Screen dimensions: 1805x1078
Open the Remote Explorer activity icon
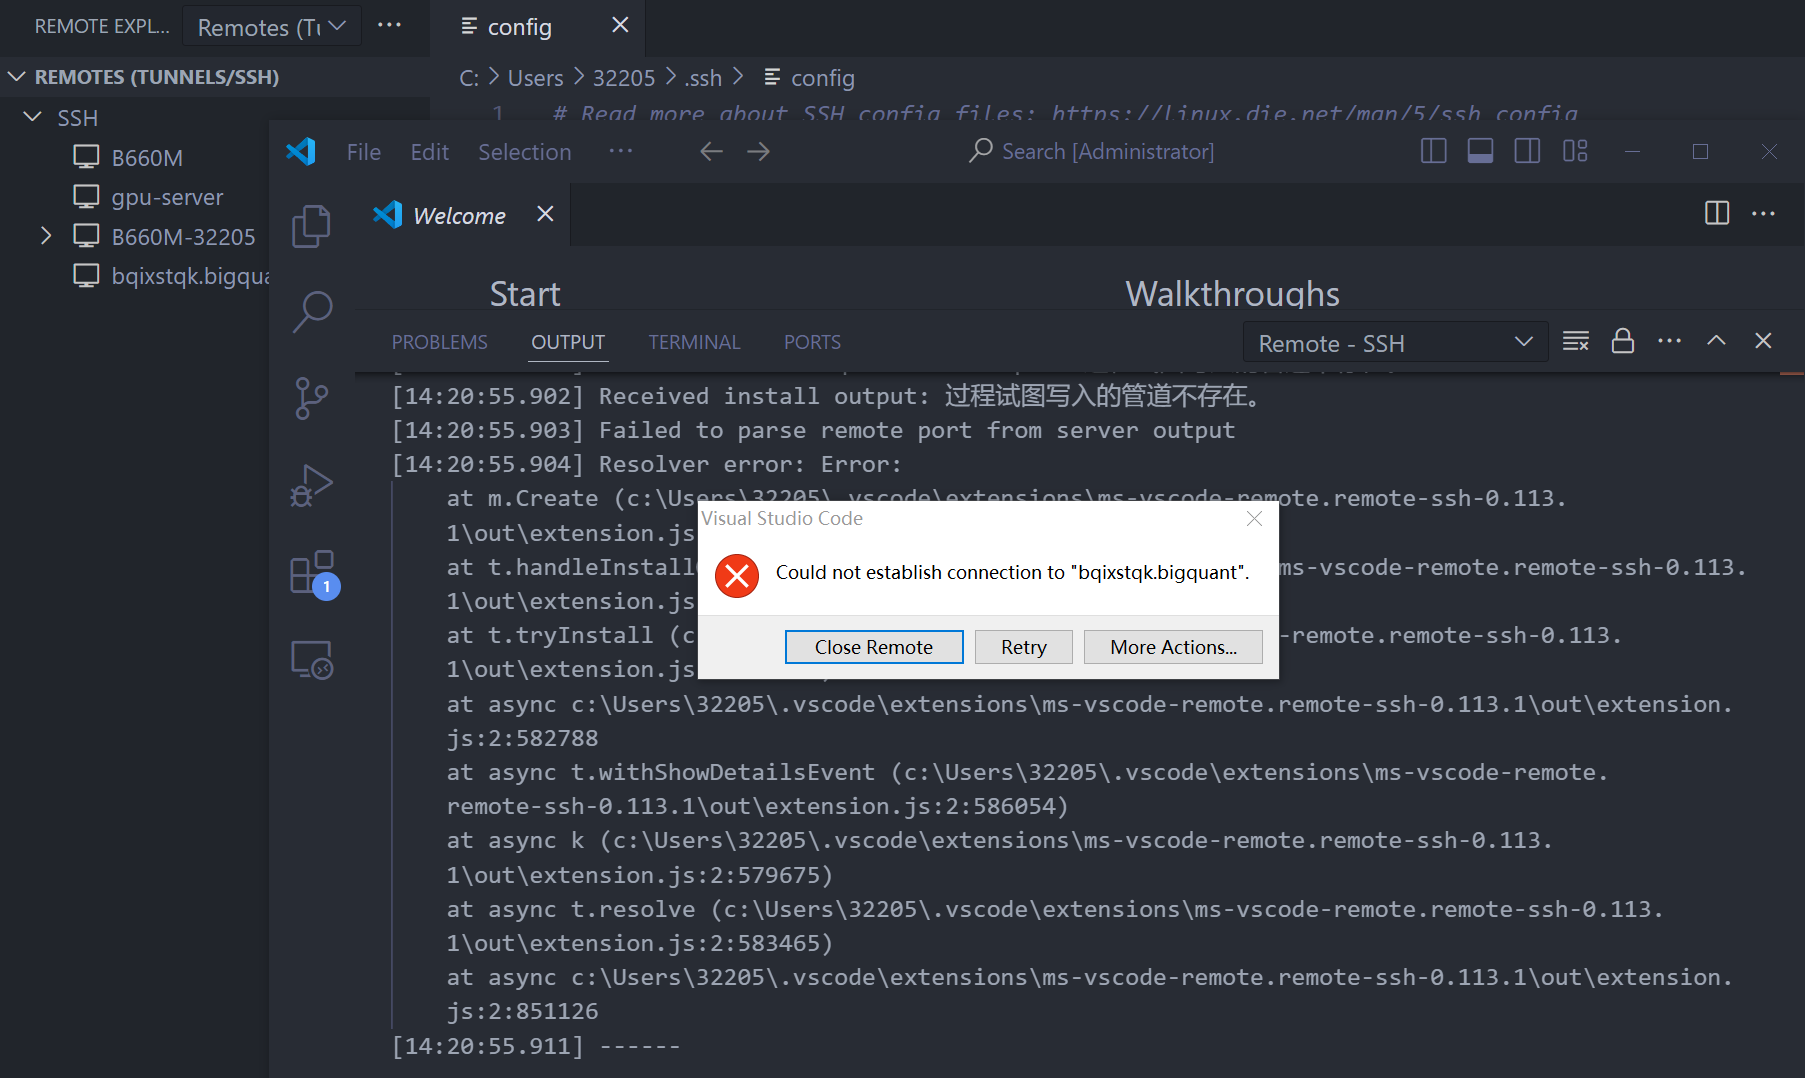click(x=311, y=660)
